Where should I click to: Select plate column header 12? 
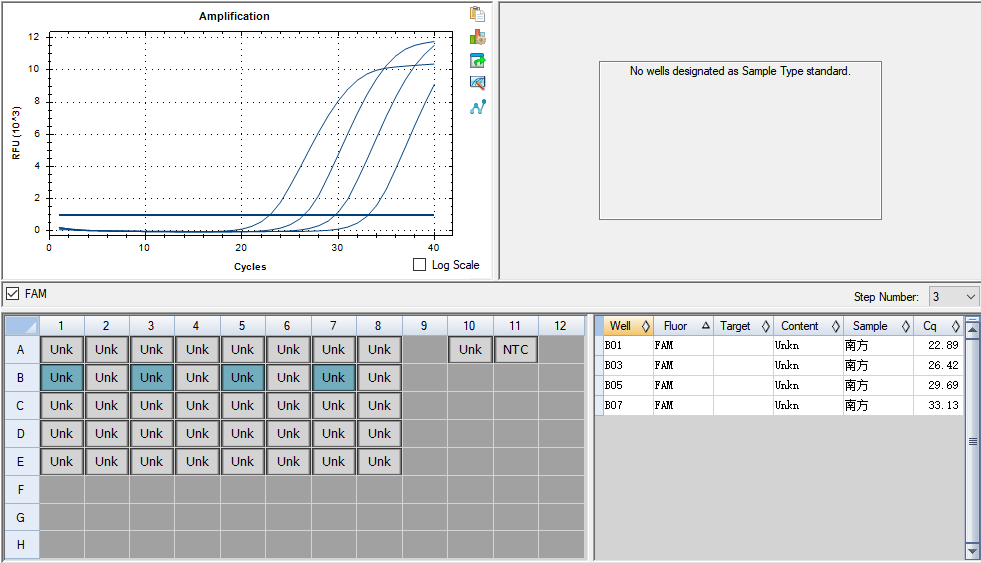coord(561,326)
